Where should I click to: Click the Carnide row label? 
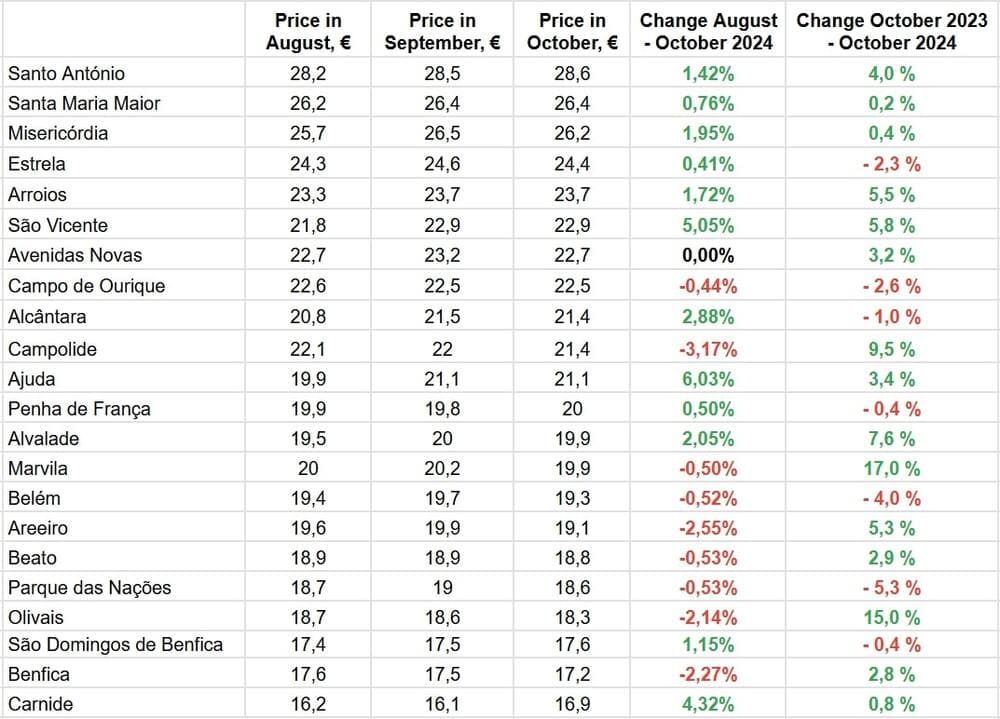pyautogui.click(x=41, y=704)
